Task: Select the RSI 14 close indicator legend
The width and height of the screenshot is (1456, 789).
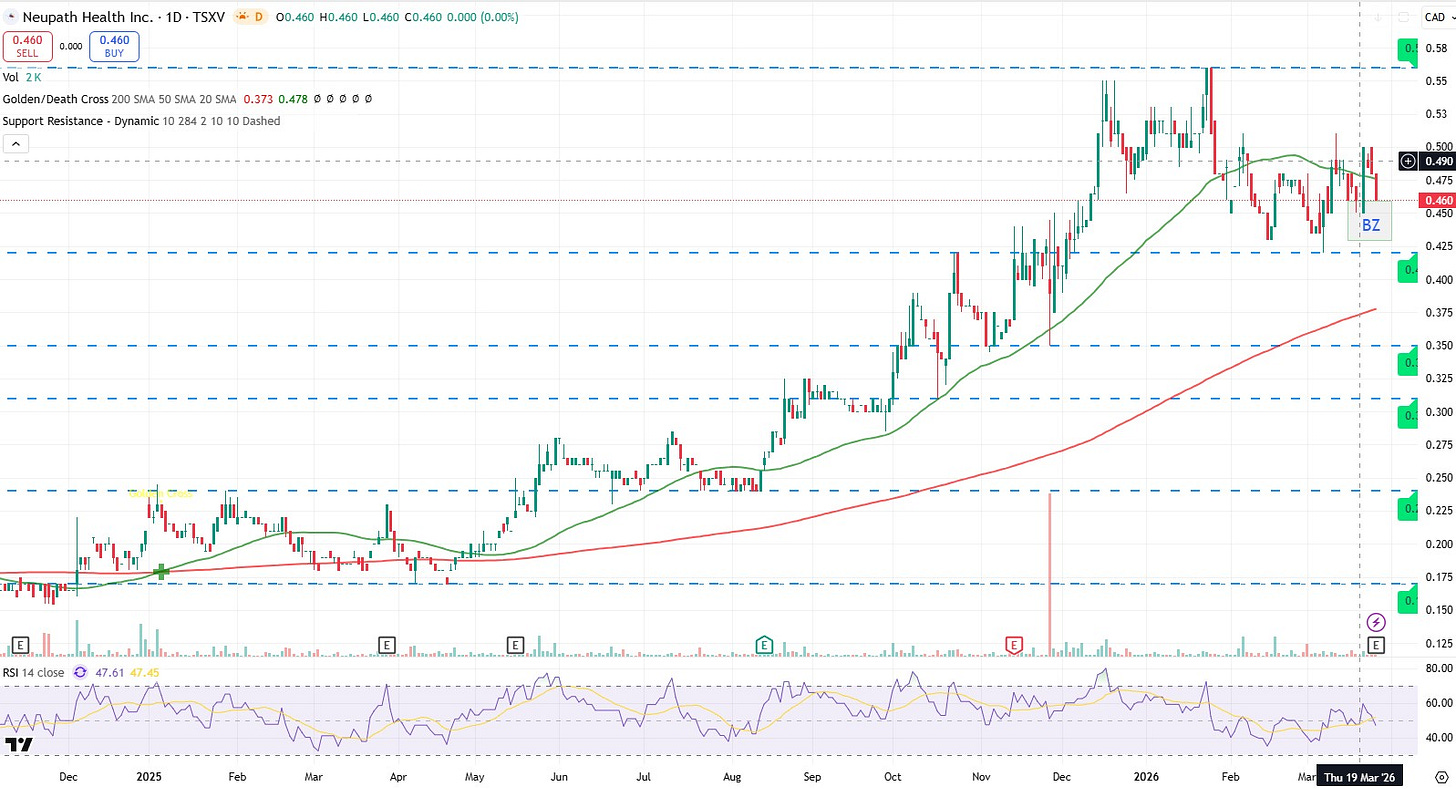Action: (33, 673)
